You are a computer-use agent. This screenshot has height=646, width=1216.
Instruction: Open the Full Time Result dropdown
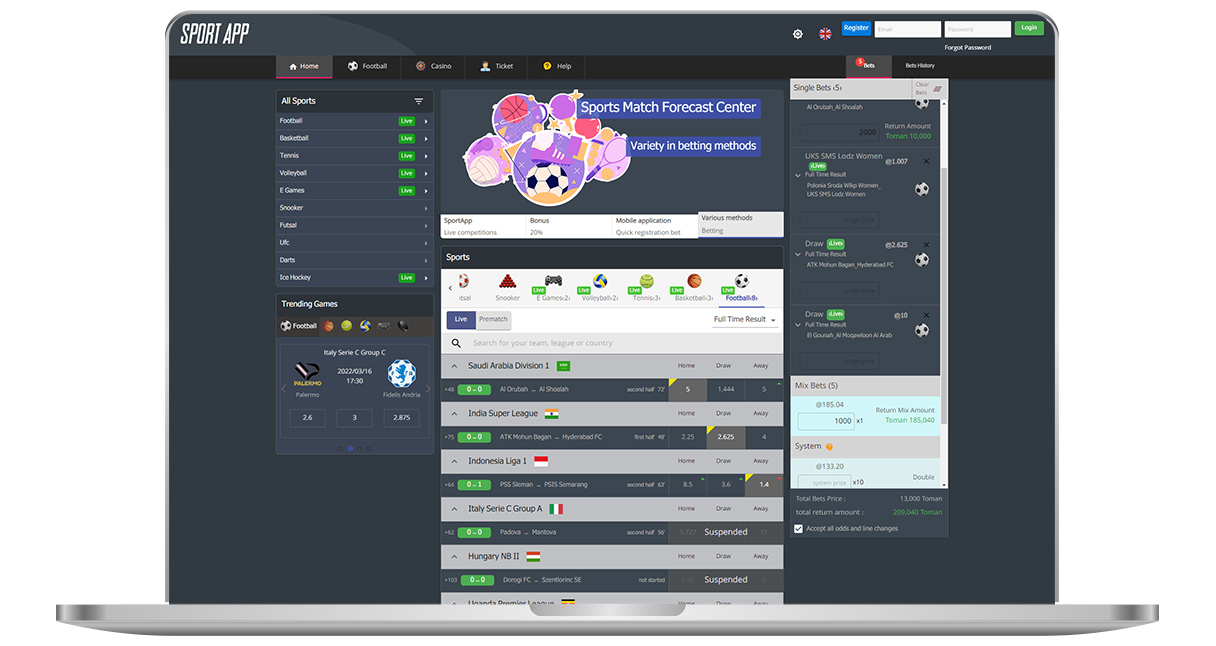coord(745,320)
